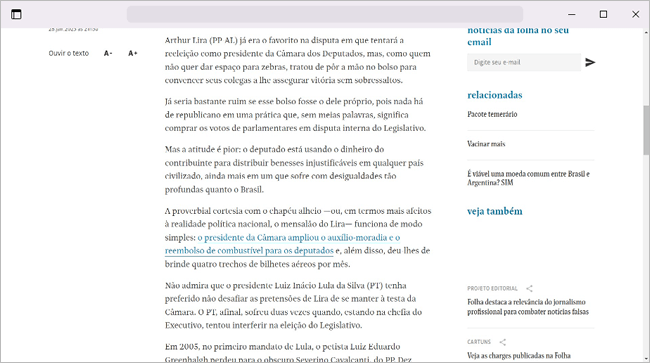The width and height of the screenshot is (650, 363).
Task: Open 'Folha destaca a relevância do jornalismo' article
Action: (x=528, y=307)
